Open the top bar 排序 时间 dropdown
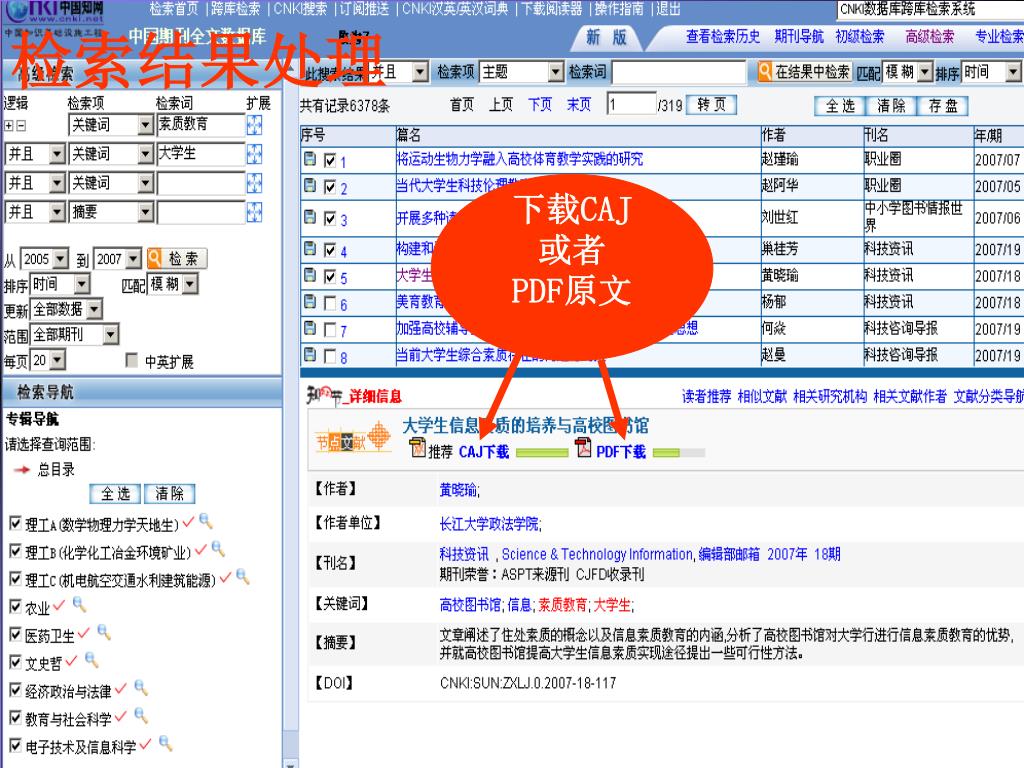This screenshot has height=768, width=1024. pyautogui.click(x=1014, y=72)
